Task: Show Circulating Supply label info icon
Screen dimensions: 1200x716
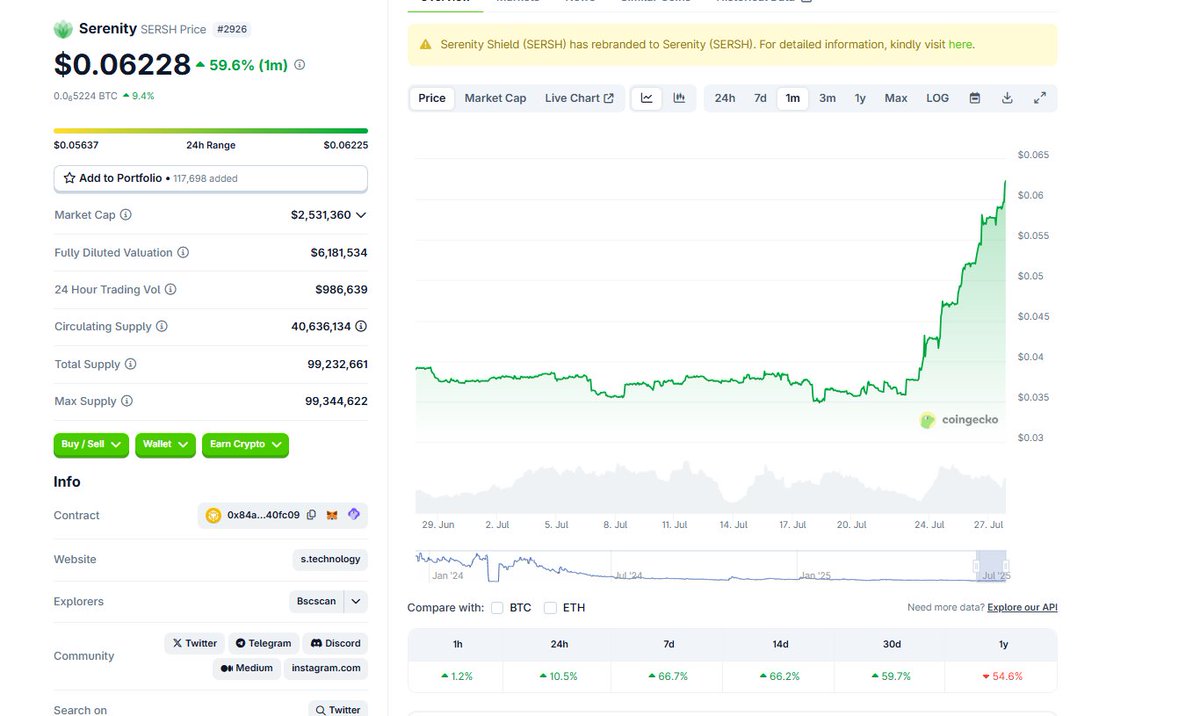Action: click(x=162, y=327)
